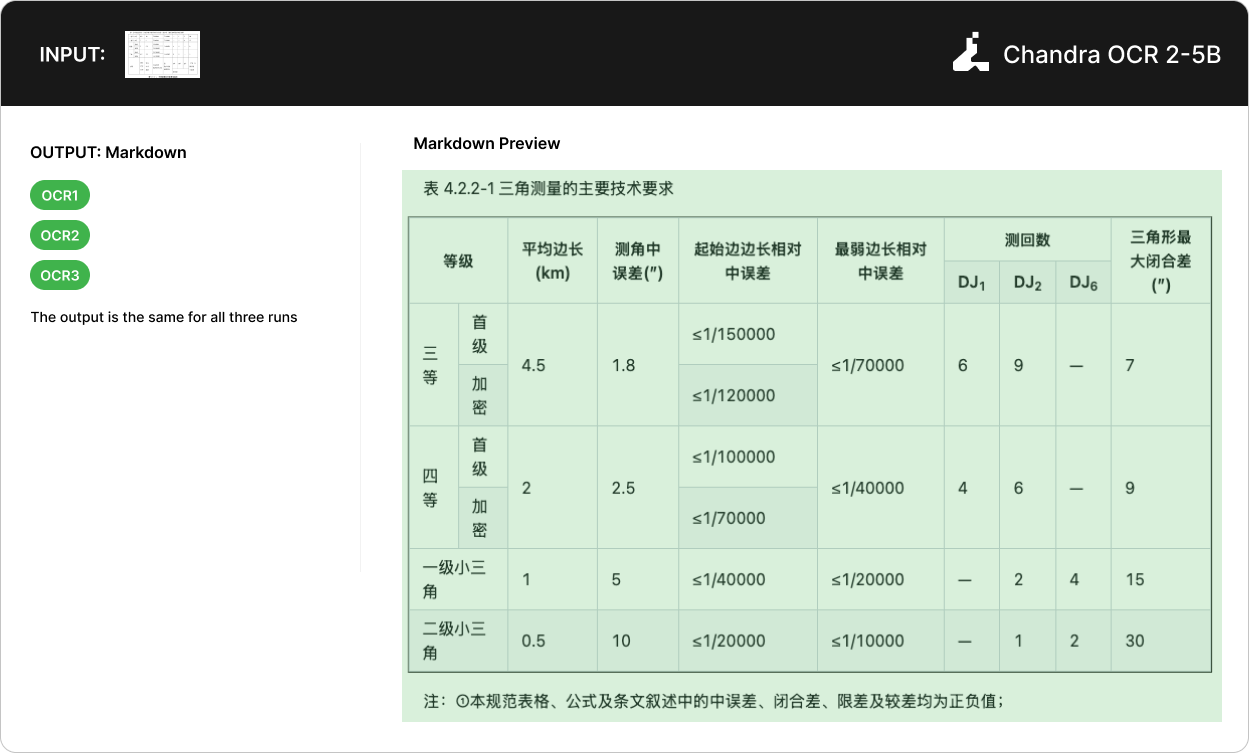This screenshot has height=753, width=1249.
Task: Select the table caption 表 4.2.2-1
Action: [x=548, y=188]
